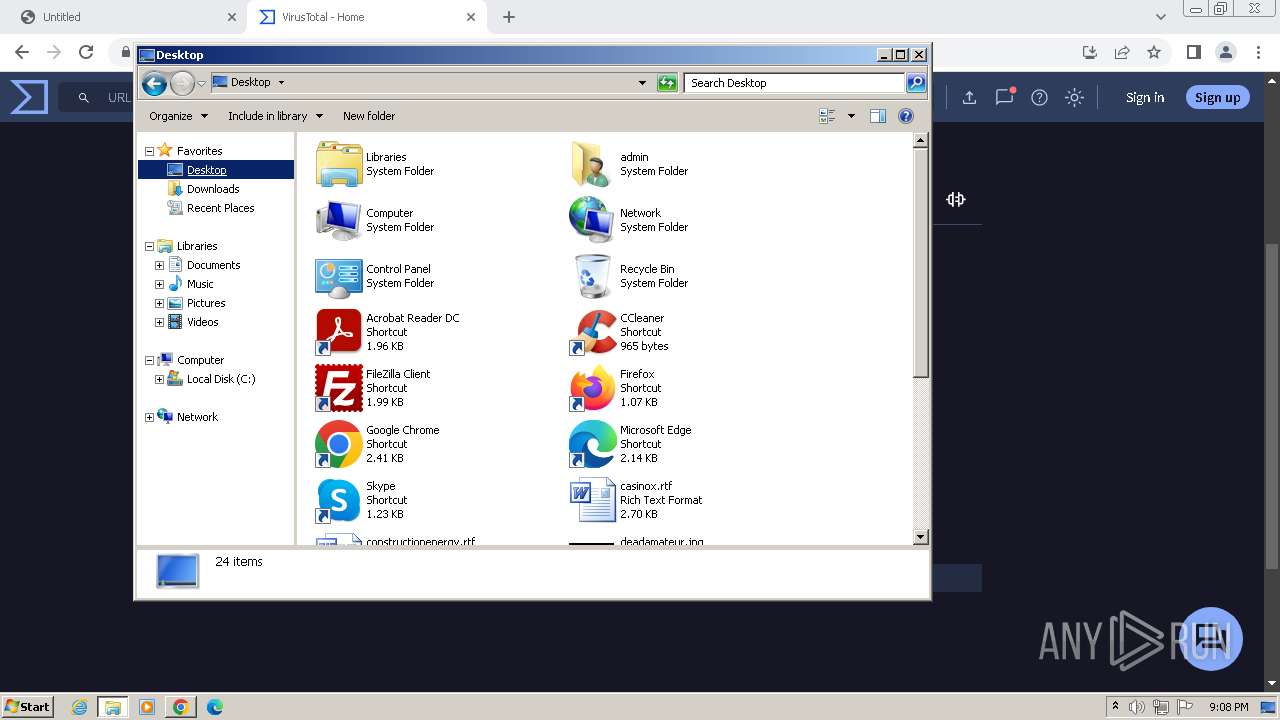Open the Include in library dropdown
The width and height of the screenshot is (1280, 720).
[x=275, y=116]
